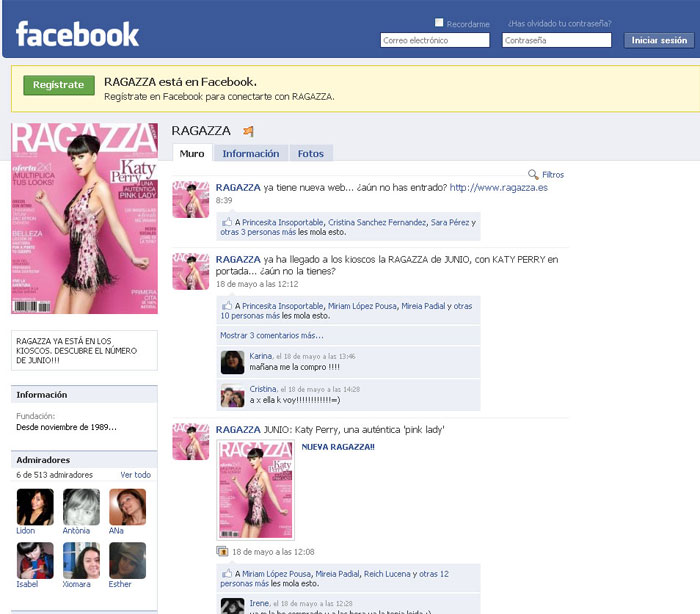Expand Mostrar 3 comentarios más
This screenshot has height=614, width=700.
pyautogui.click(x=271, y=335)
